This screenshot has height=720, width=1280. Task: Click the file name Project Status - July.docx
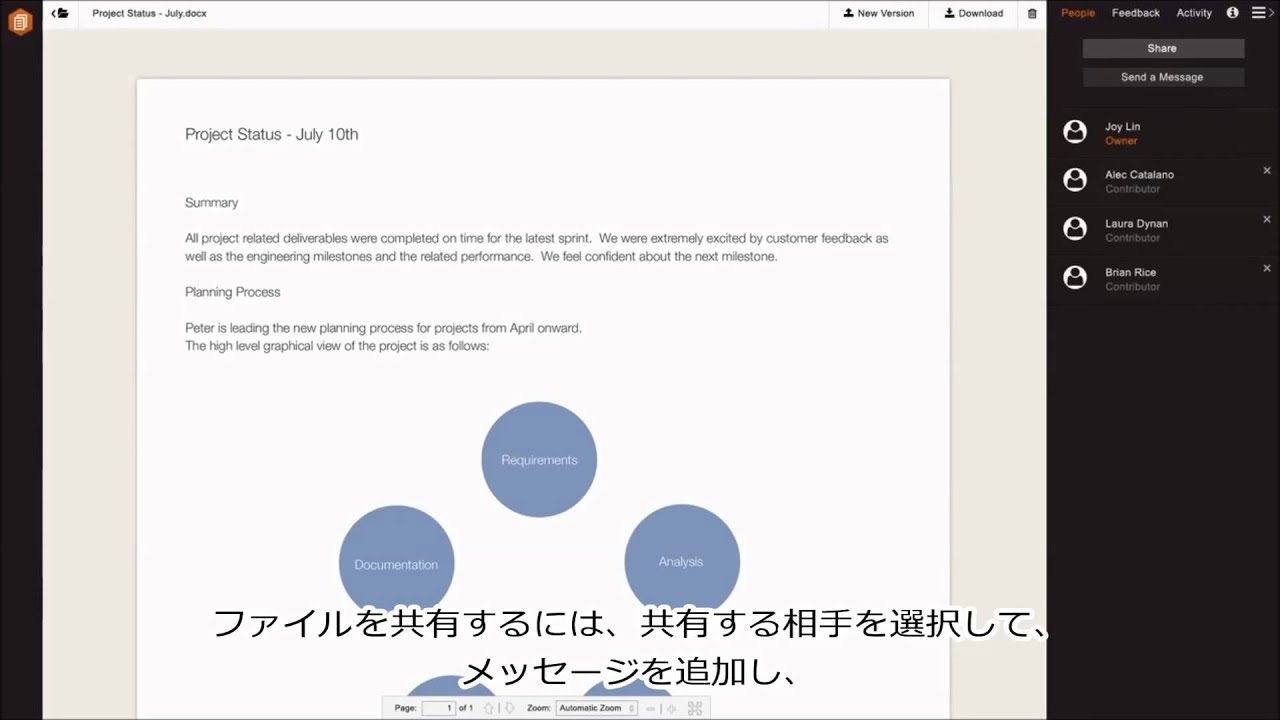pyautogui.click(x=149, y=13)
